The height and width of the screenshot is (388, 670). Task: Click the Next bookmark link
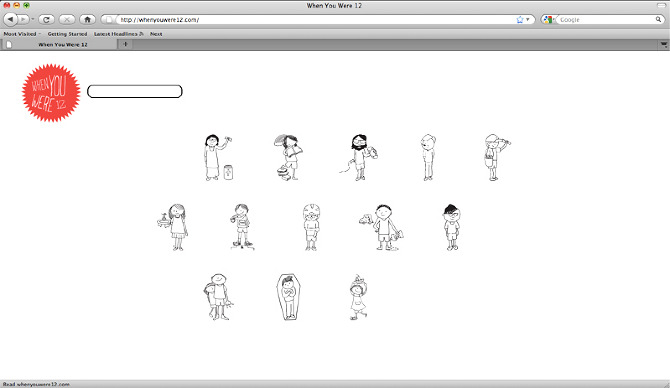pyautogui.click(x=156, y=34)
